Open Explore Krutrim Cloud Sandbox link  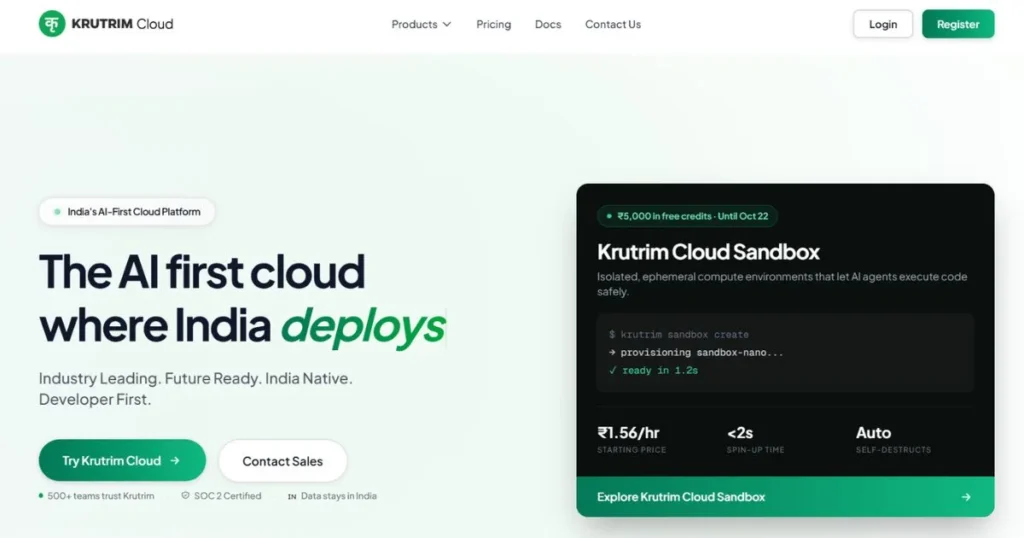pos(785,497)
